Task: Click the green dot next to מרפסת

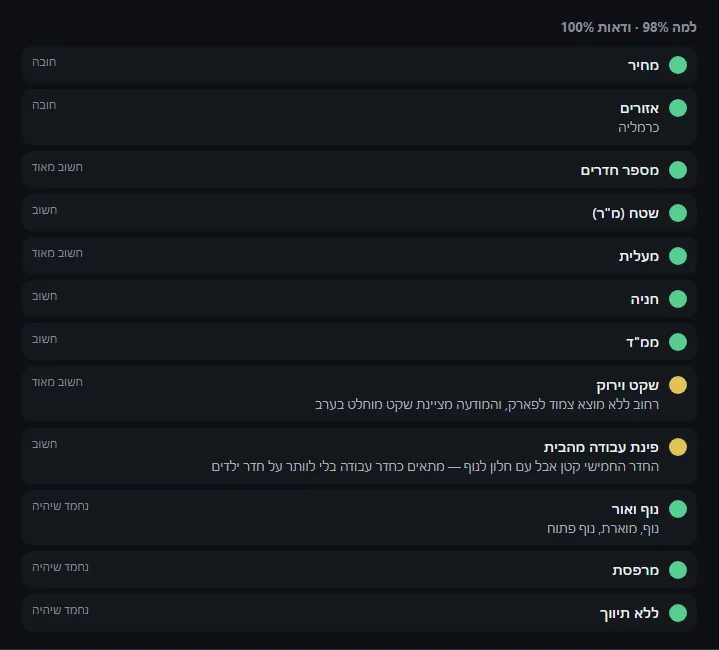Action: (678, 570)
